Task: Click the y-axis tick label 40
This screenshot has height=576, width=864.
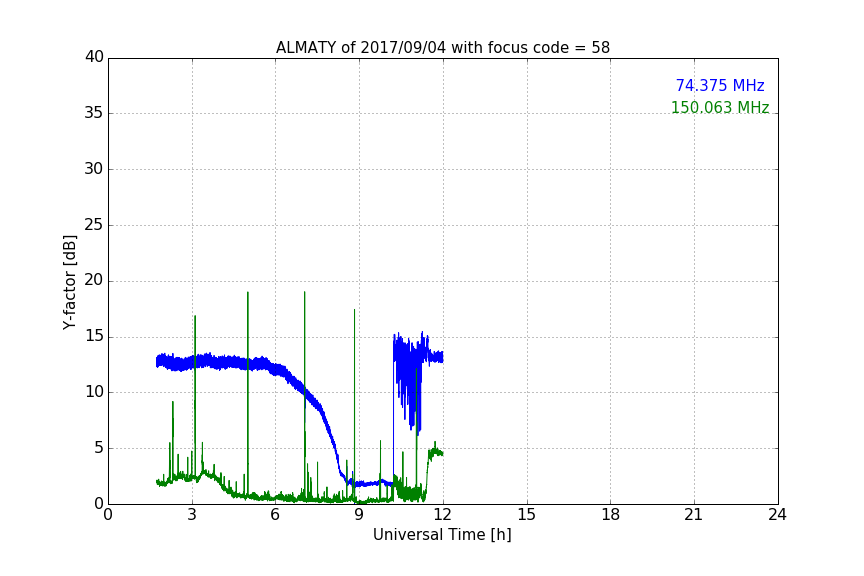Action: [x=94, y=57]
